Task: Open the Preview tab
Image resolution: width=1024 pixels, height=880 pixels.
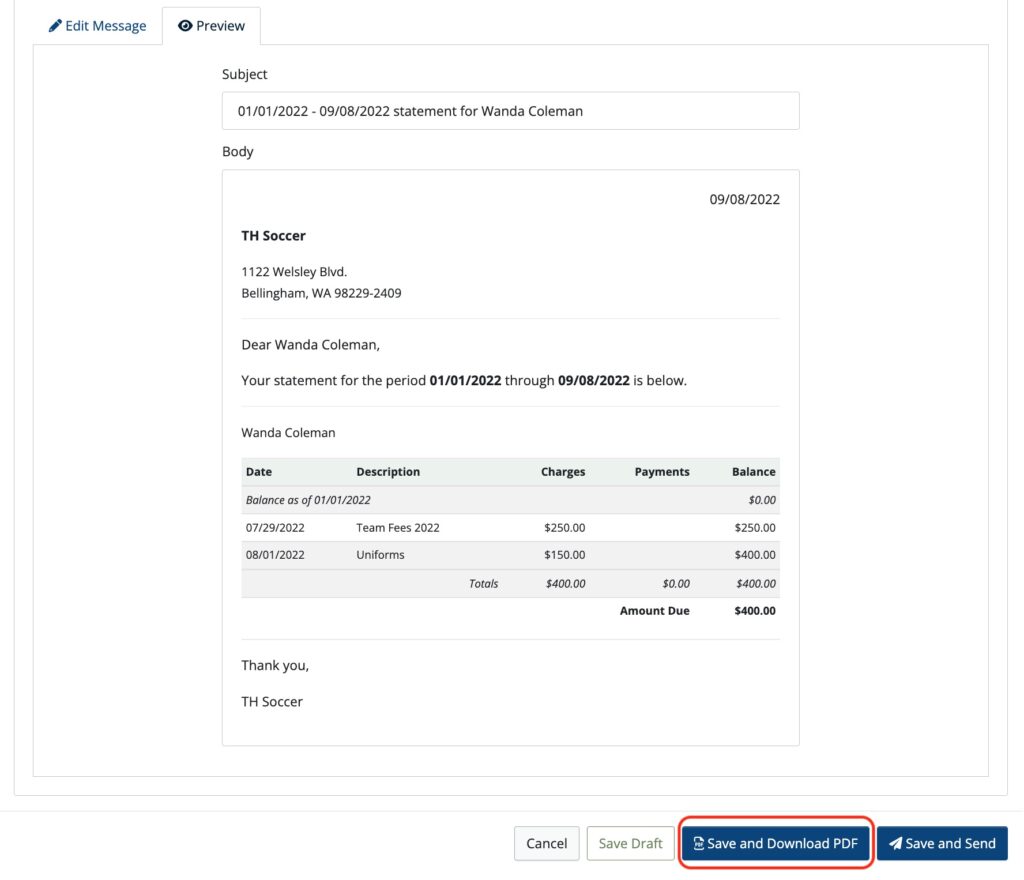Action: tap(211, 25)
